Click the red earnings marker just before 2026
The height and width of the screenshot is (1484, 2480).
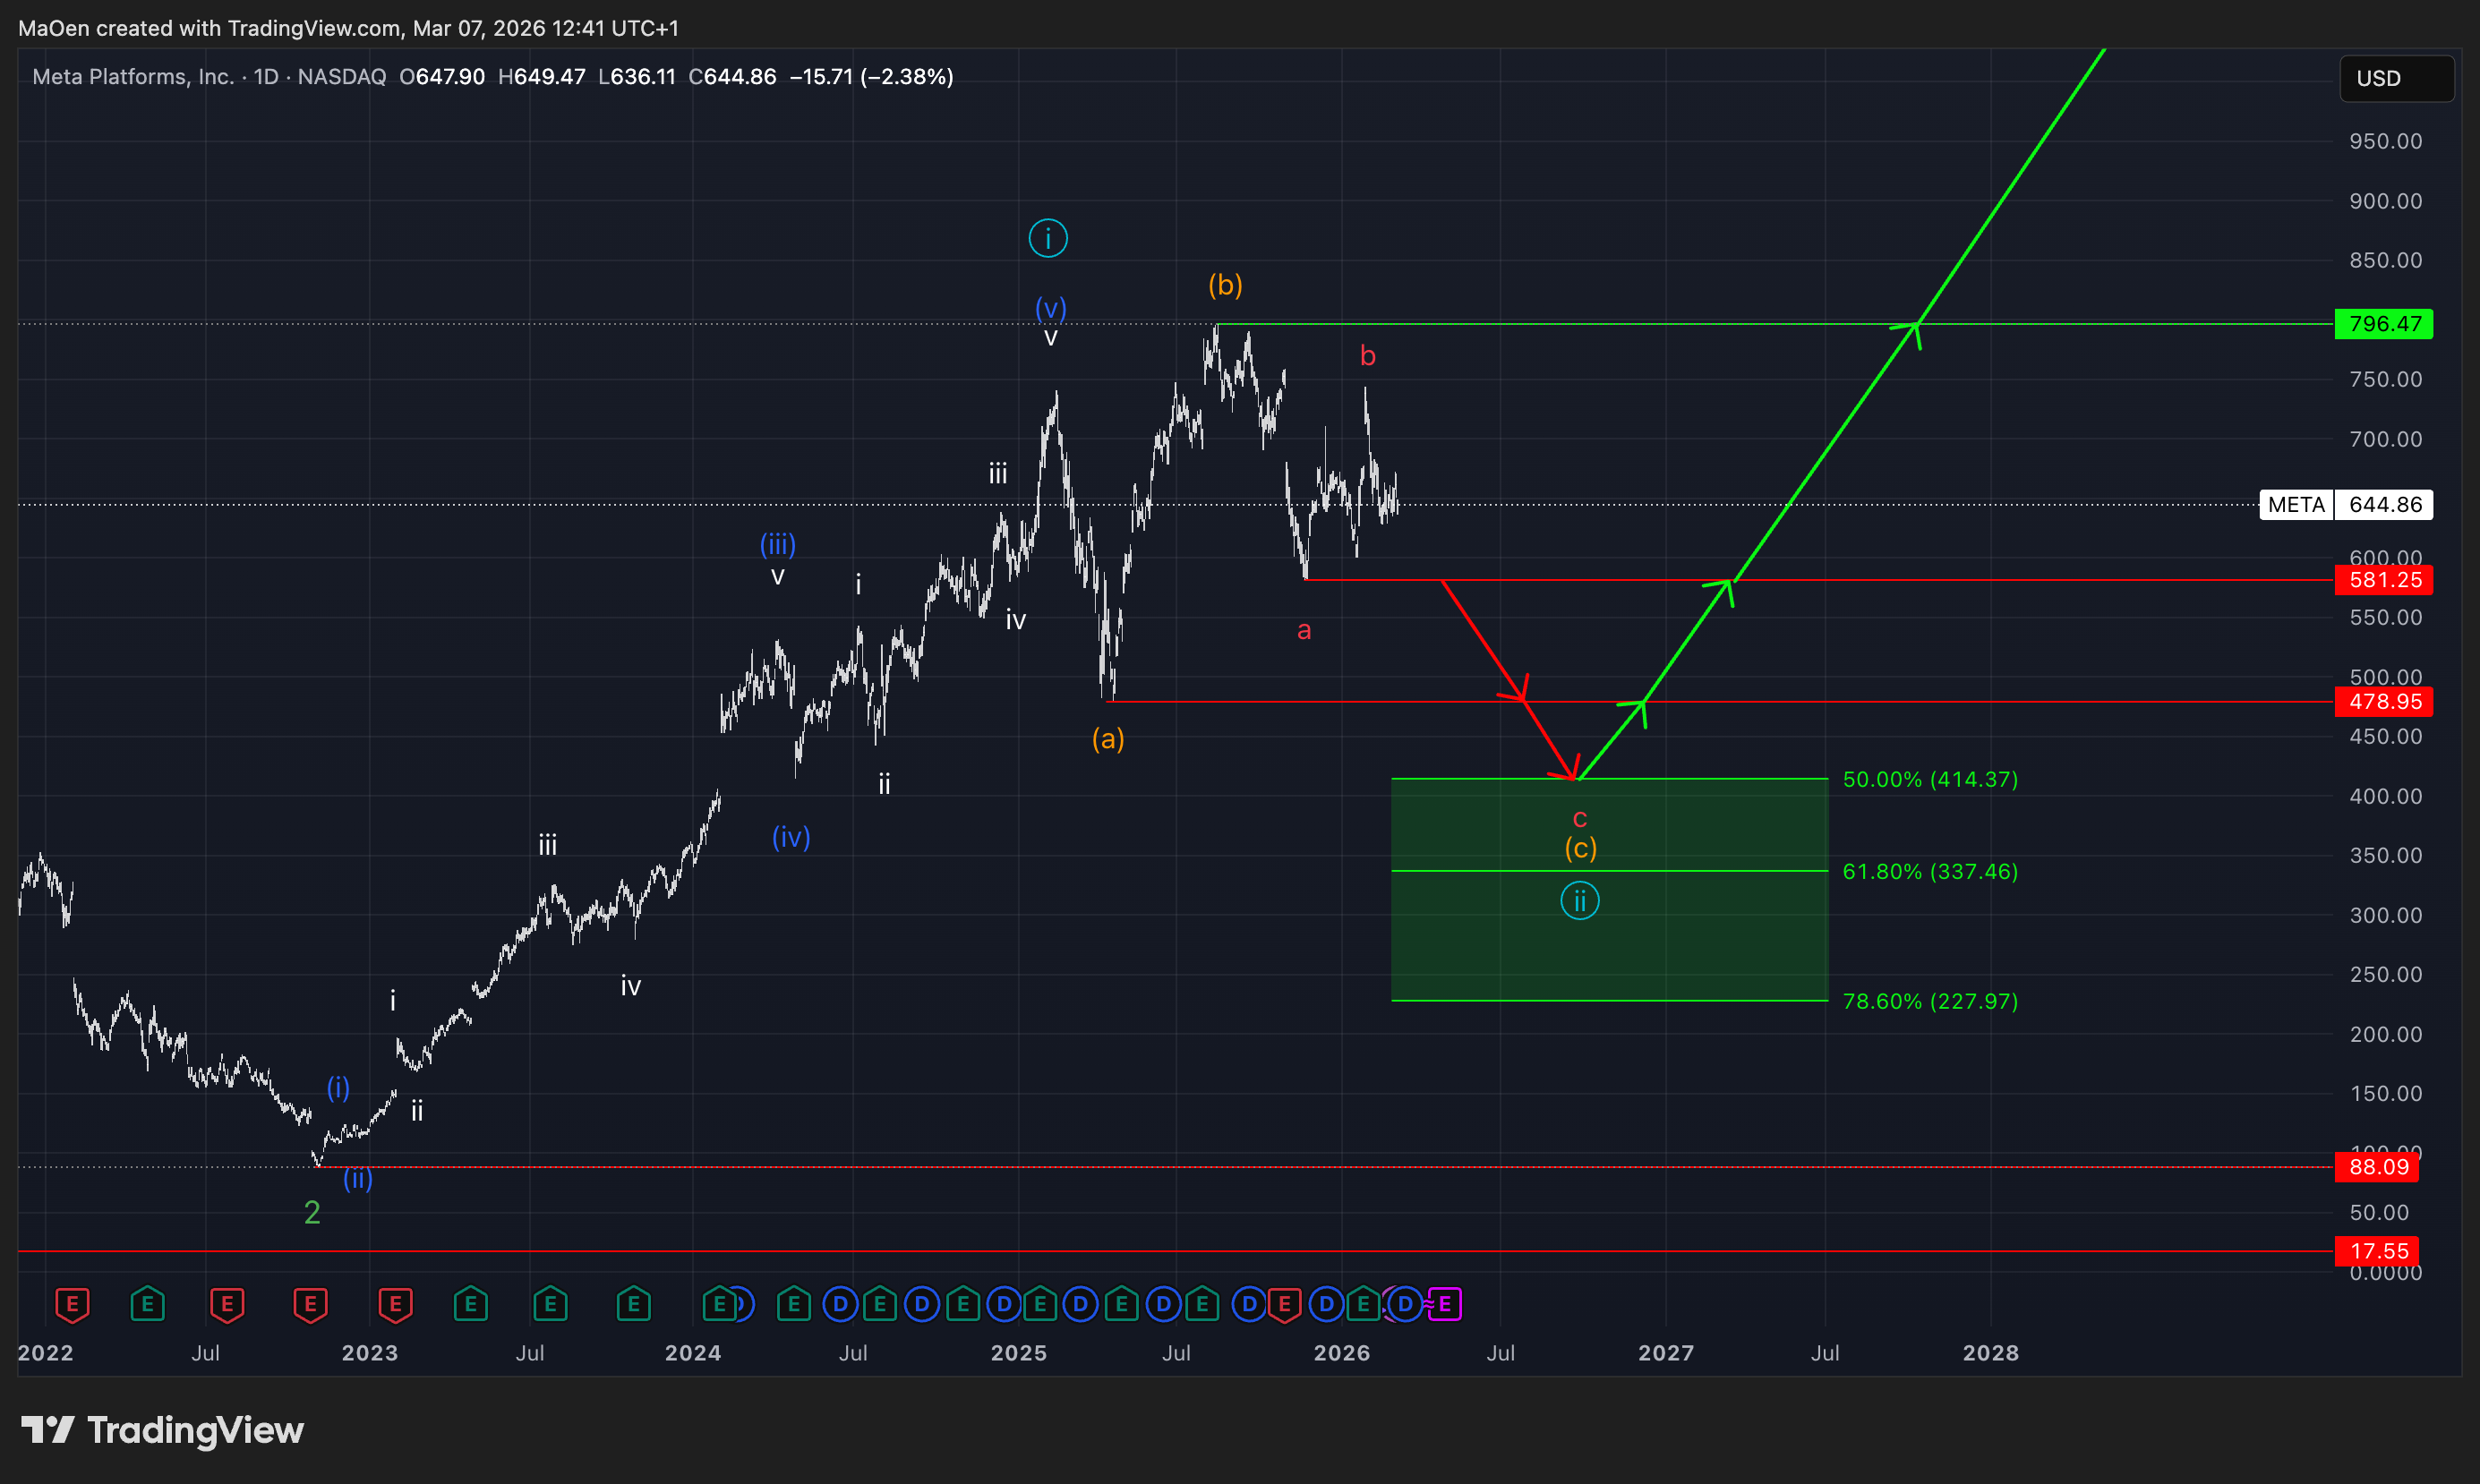1285,1304
